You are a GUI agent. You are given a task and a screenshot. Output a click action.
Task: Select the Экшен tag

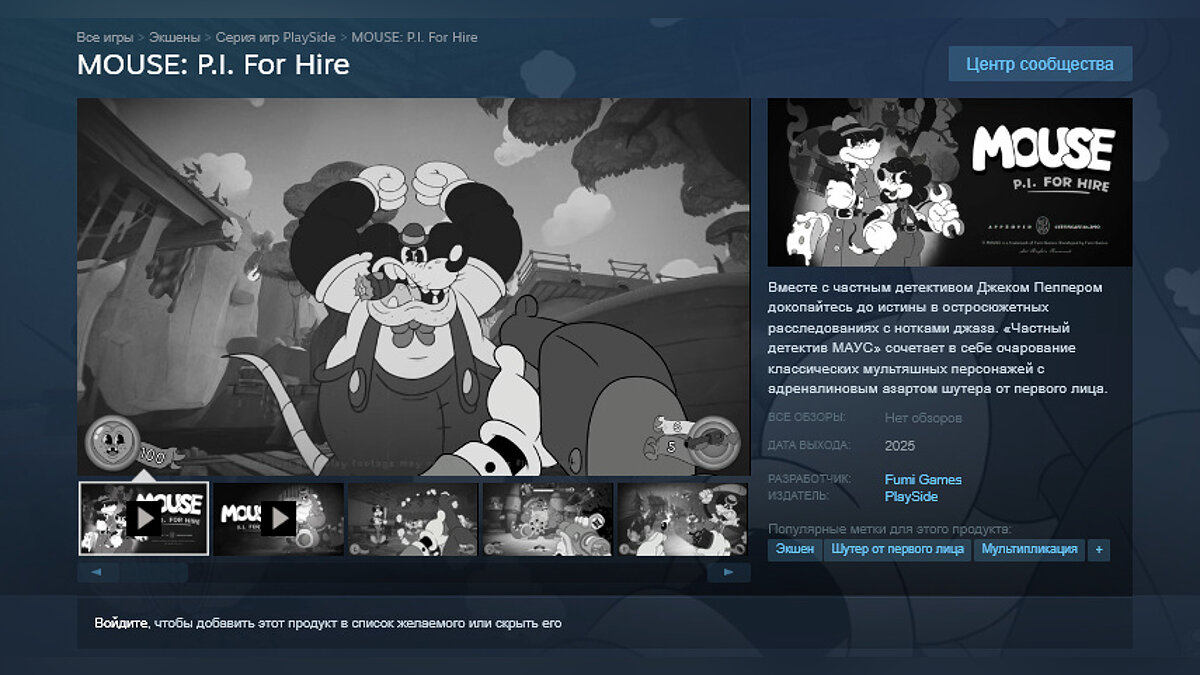(x=795, y=549)
